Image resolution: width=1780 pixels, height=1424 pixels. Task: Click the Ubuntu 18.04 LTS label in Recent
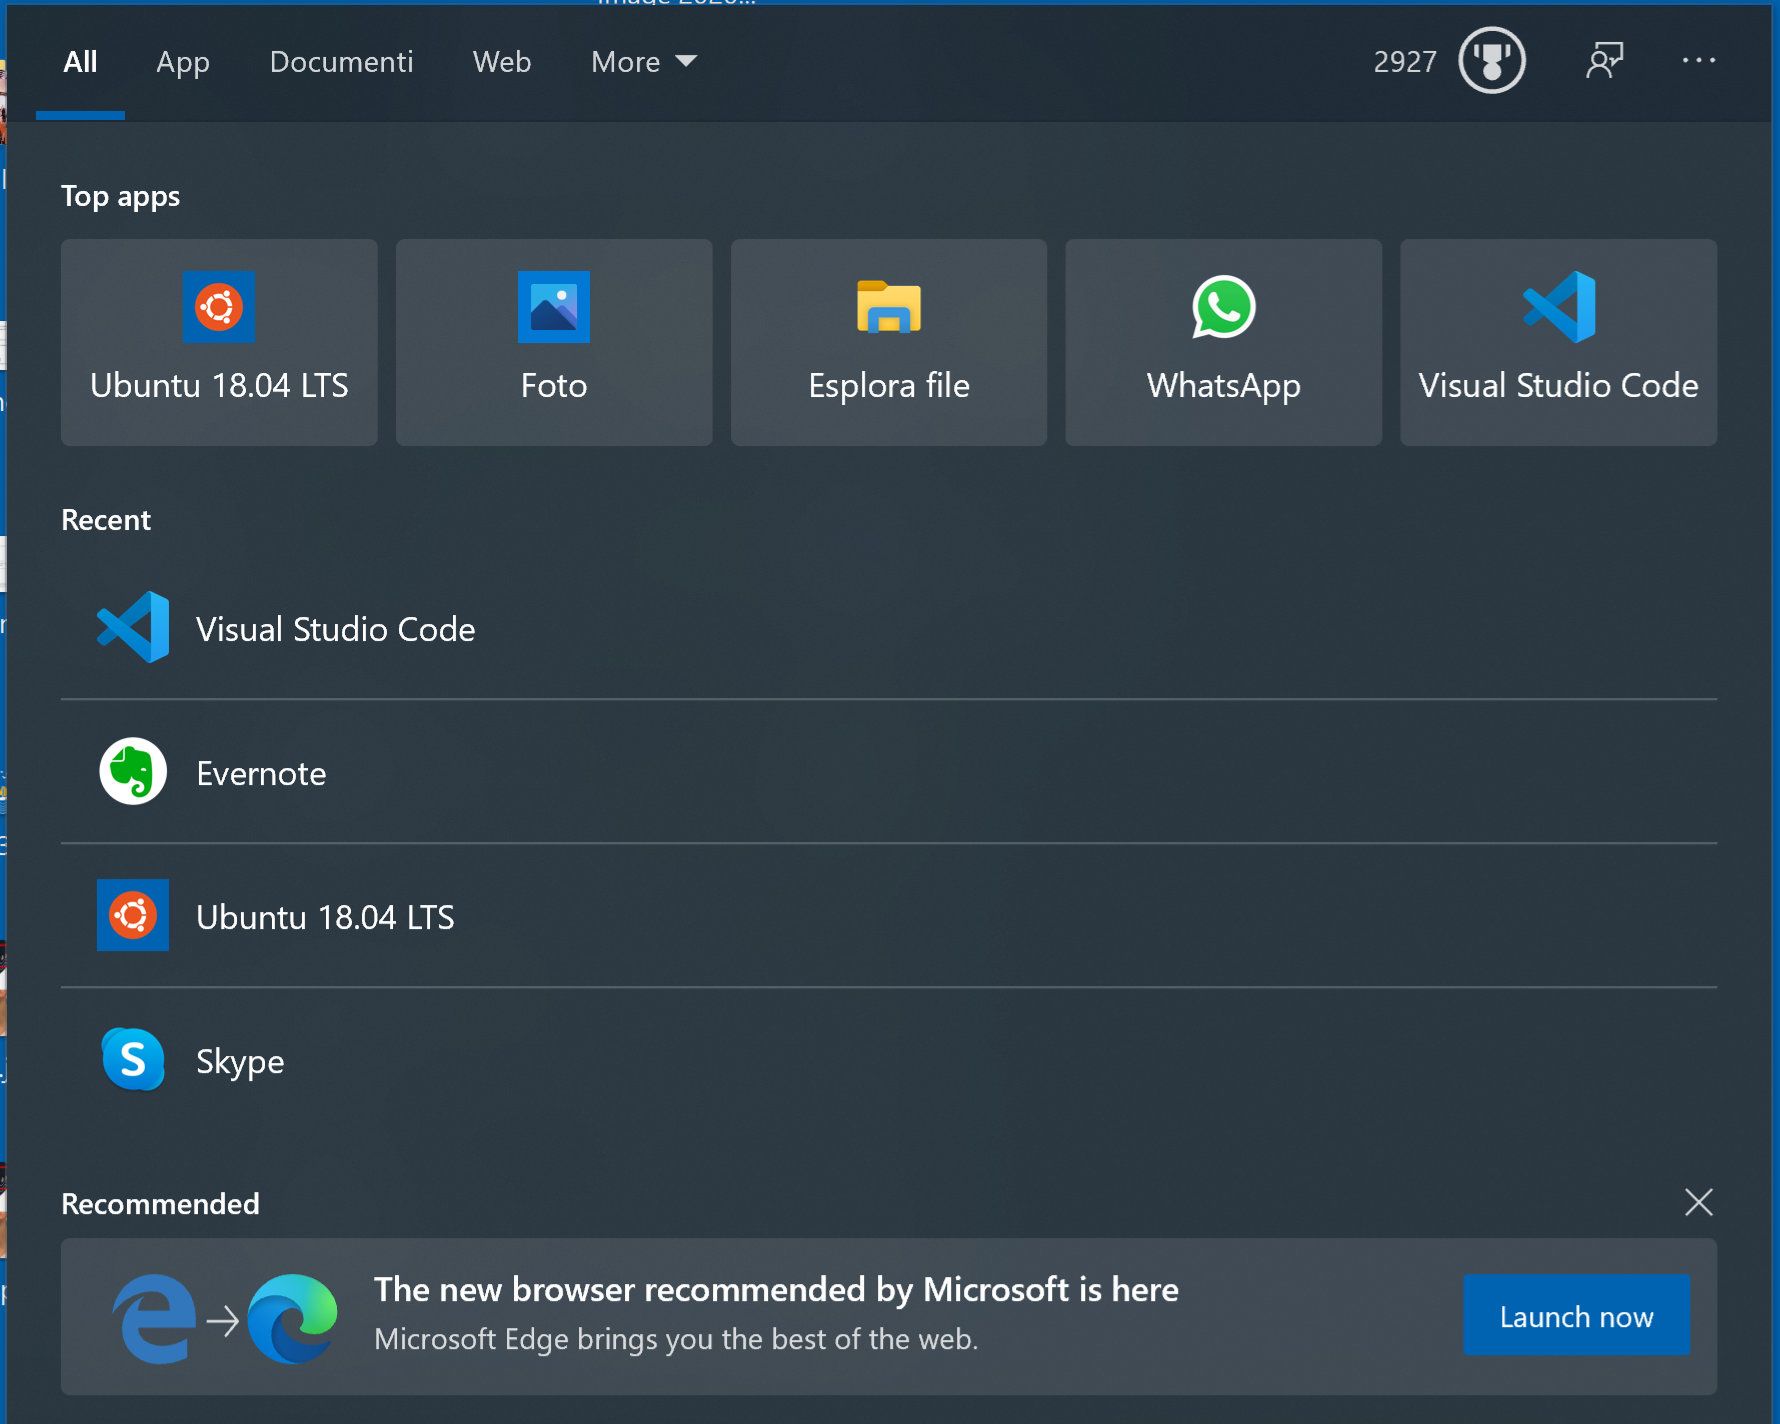(x=325, y=917)
